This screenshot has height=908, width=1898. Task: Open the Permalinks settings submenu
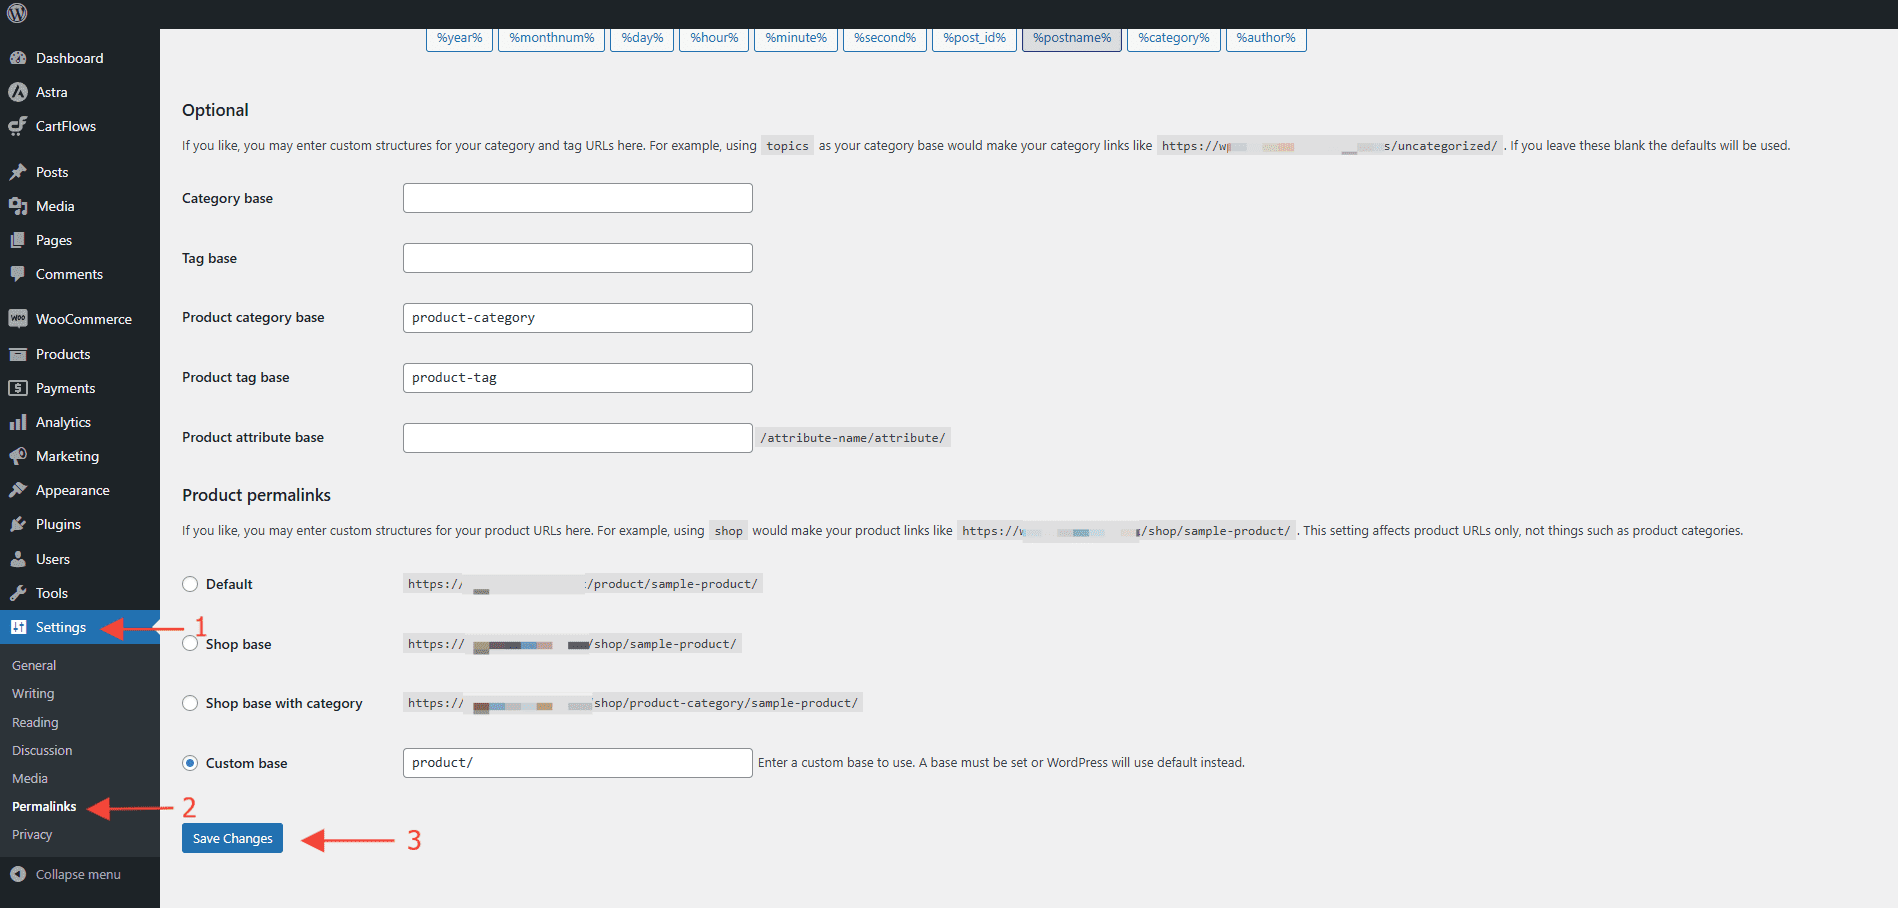pyautogui.click(x=44, y=806)
